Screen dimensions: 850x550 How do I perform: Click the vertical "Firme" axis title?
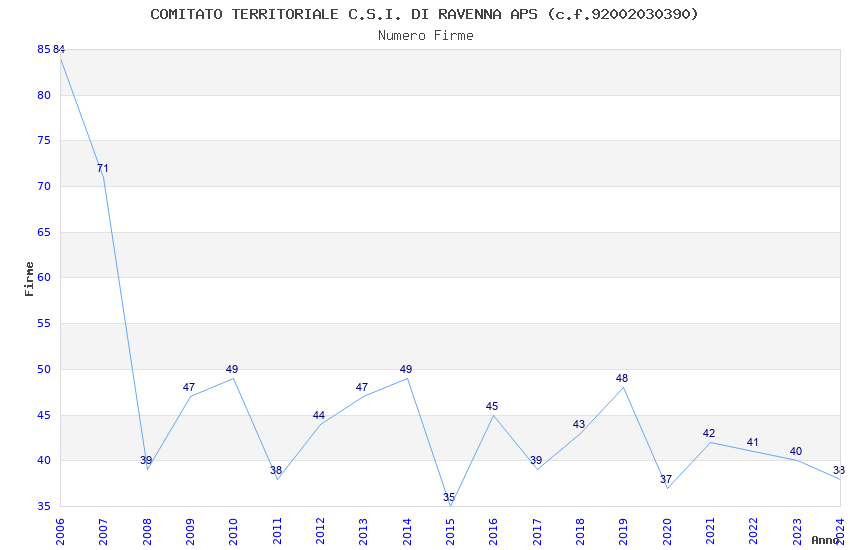[30, 278]
